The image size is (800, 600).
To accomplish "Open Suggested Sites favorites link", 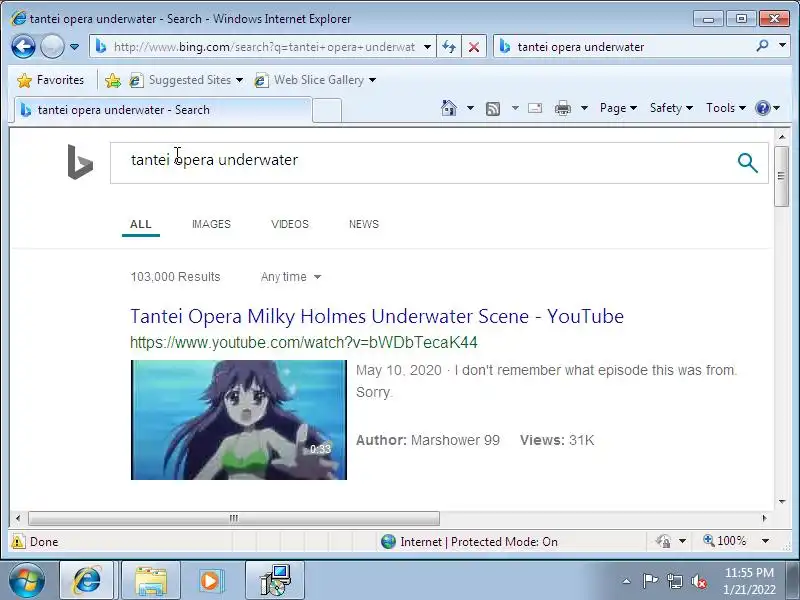I will (186, 80).
